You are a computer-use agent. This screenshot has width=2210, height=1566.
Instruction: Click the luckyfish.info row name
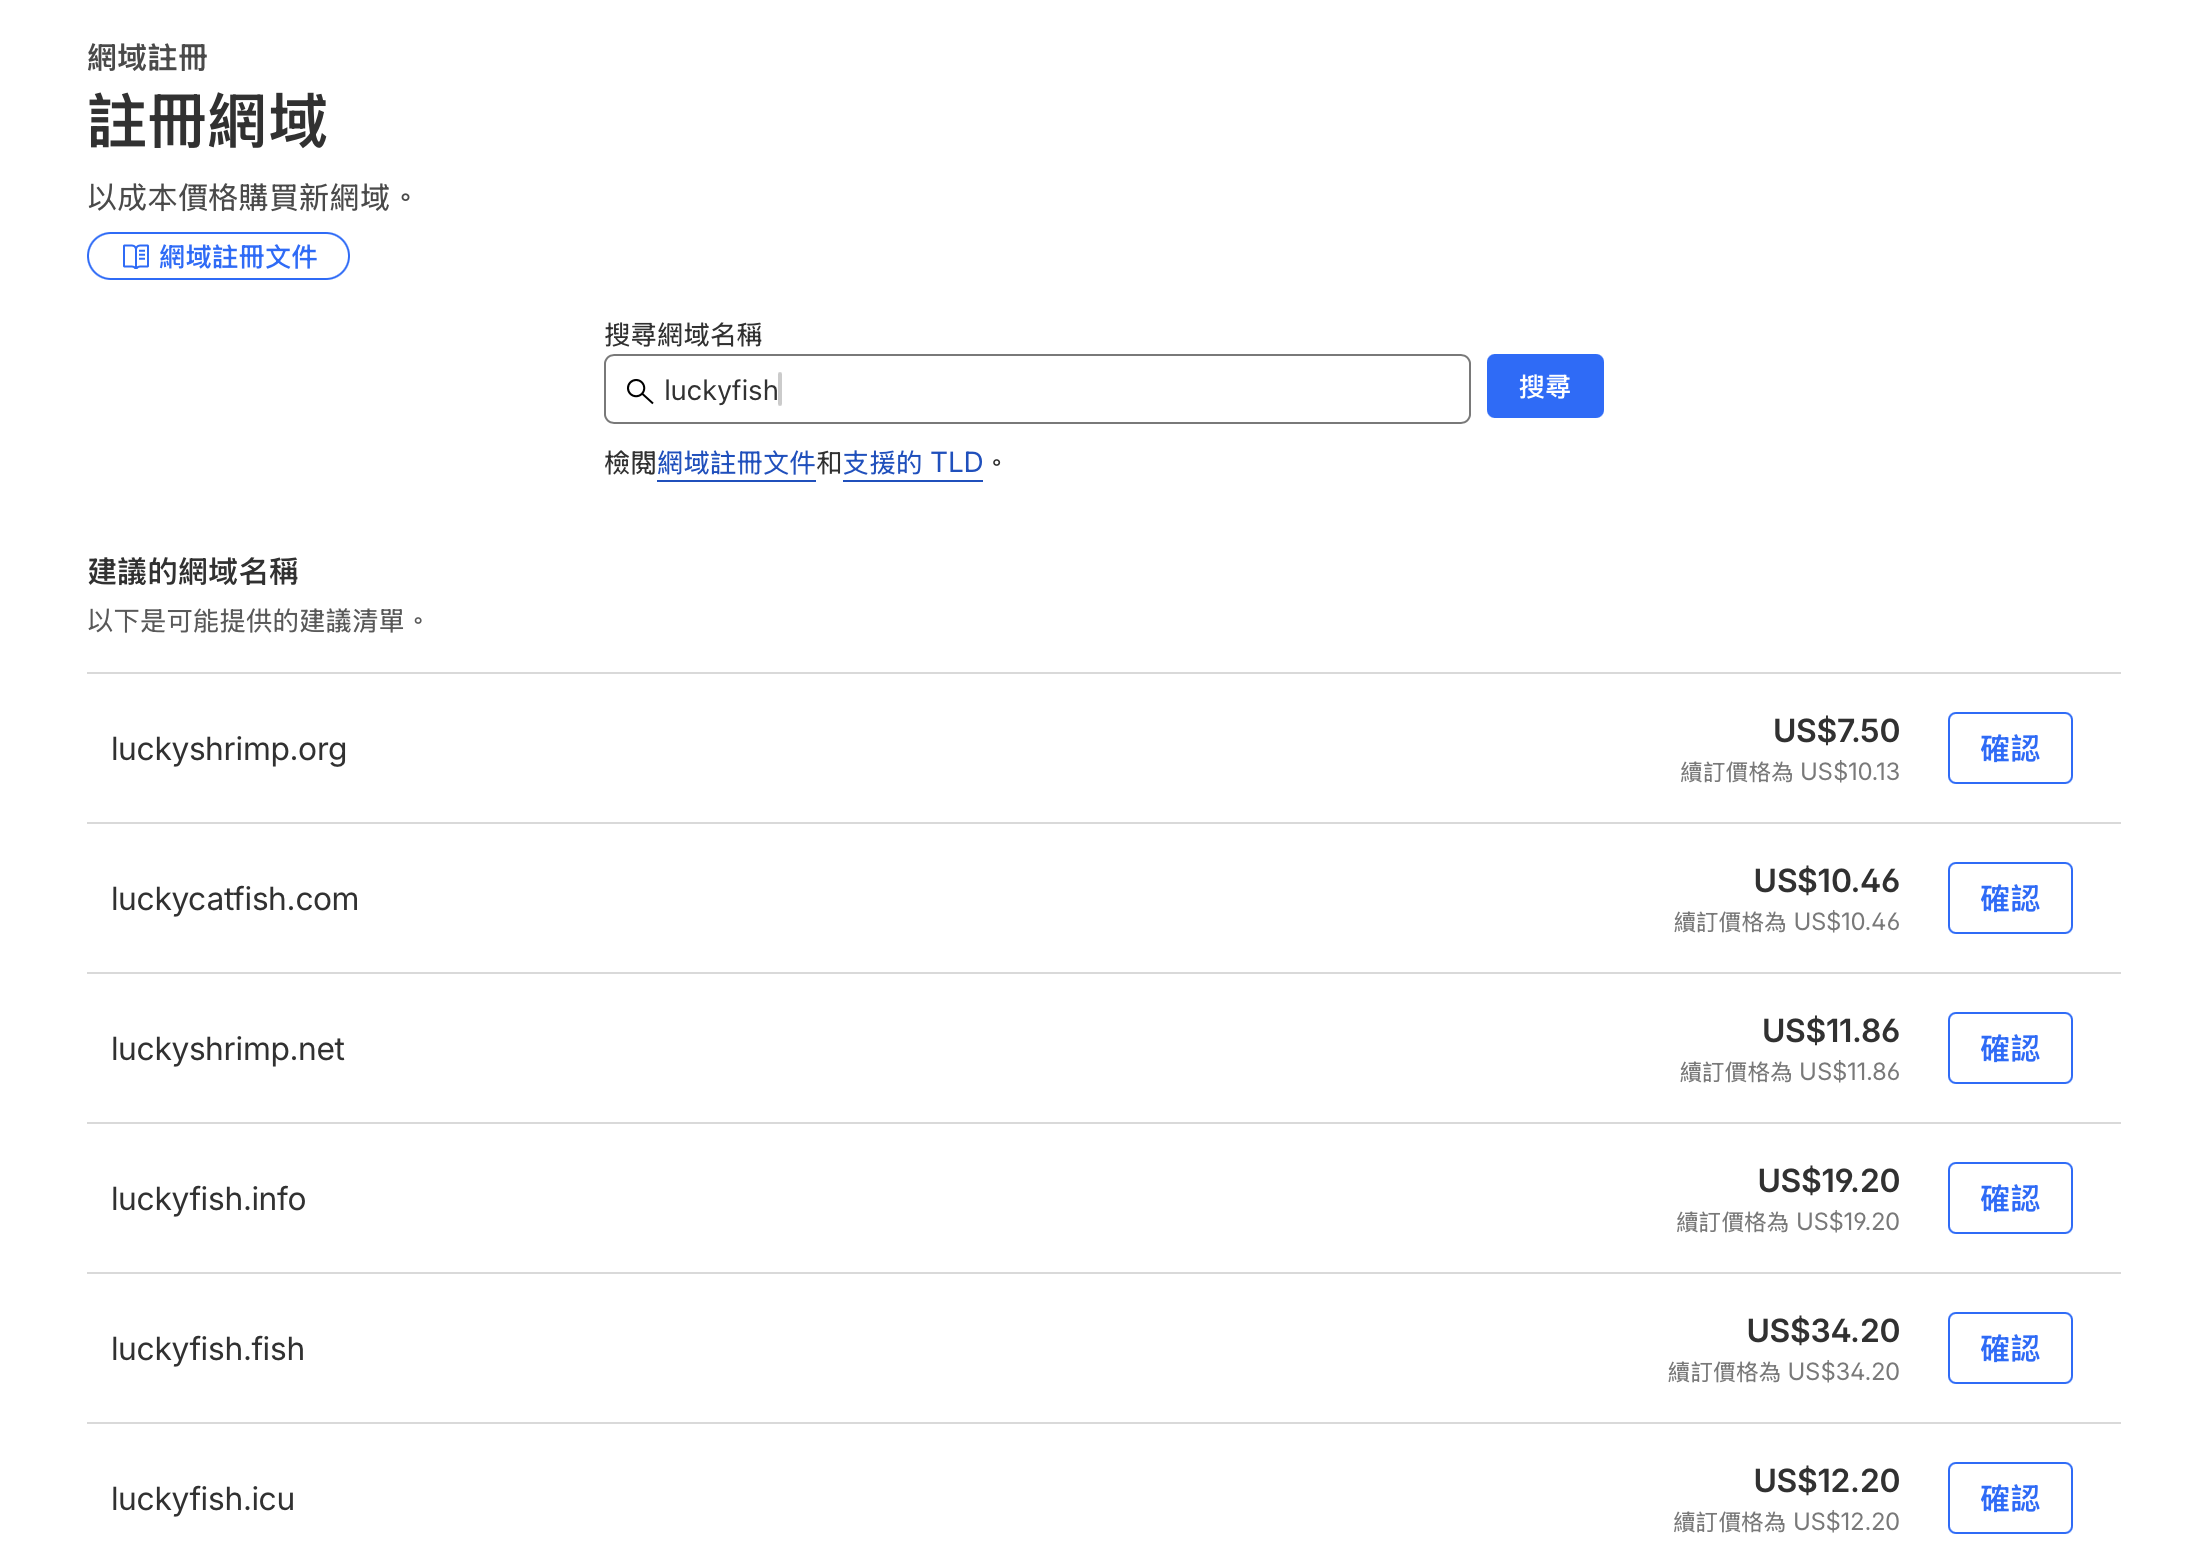[x=208, y=1199]
